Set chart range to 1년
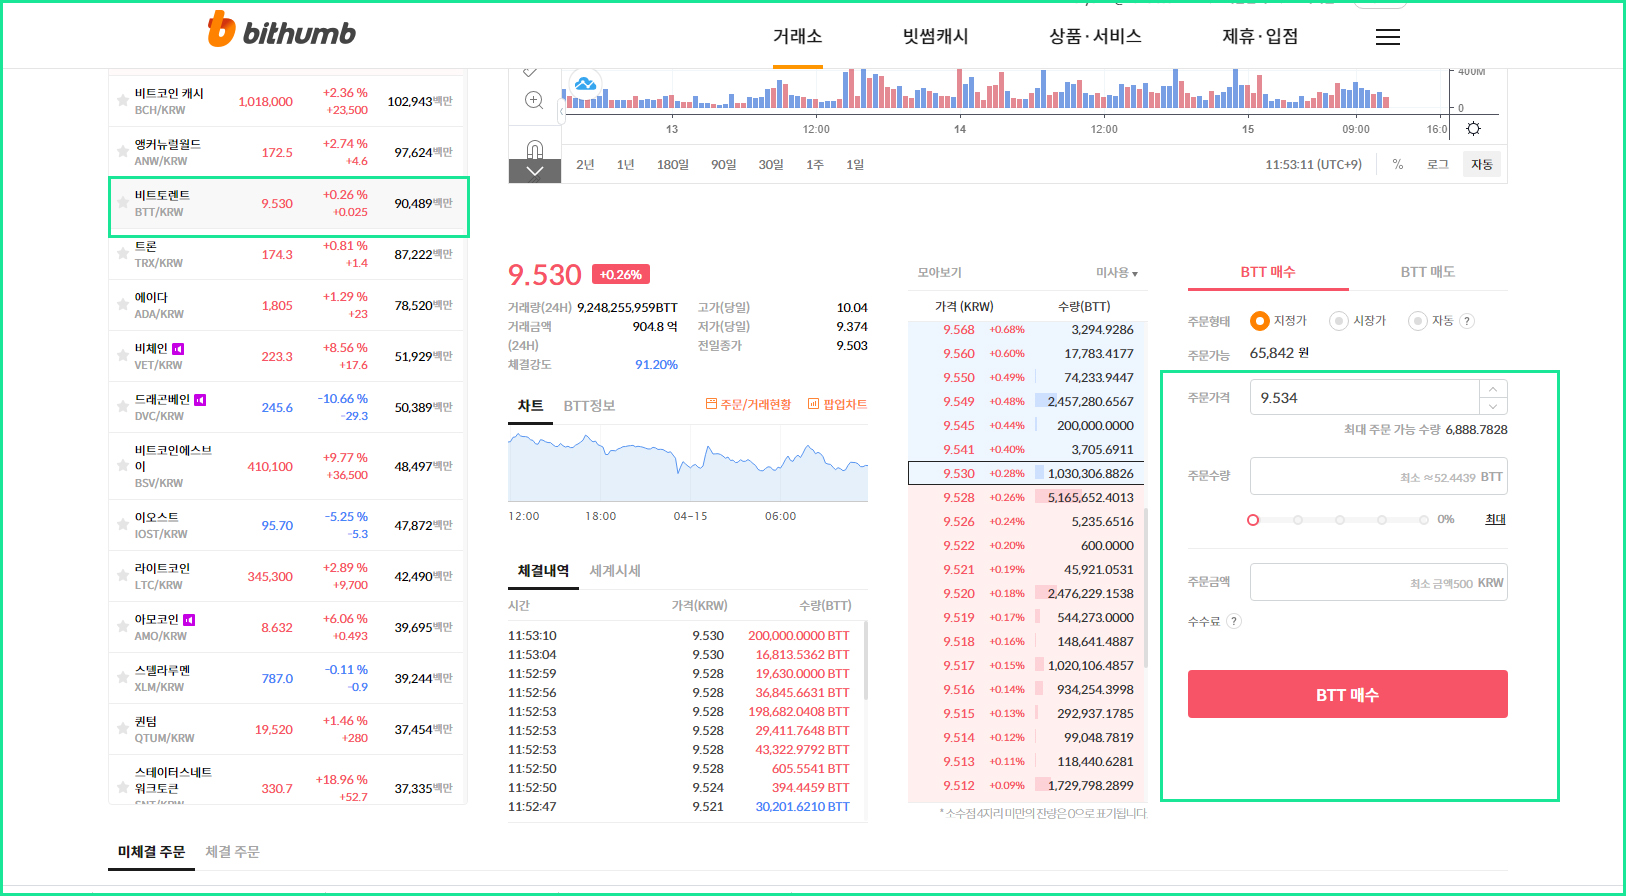The width and height of the screenshot is (1626, 896). (x=625, y=164)
